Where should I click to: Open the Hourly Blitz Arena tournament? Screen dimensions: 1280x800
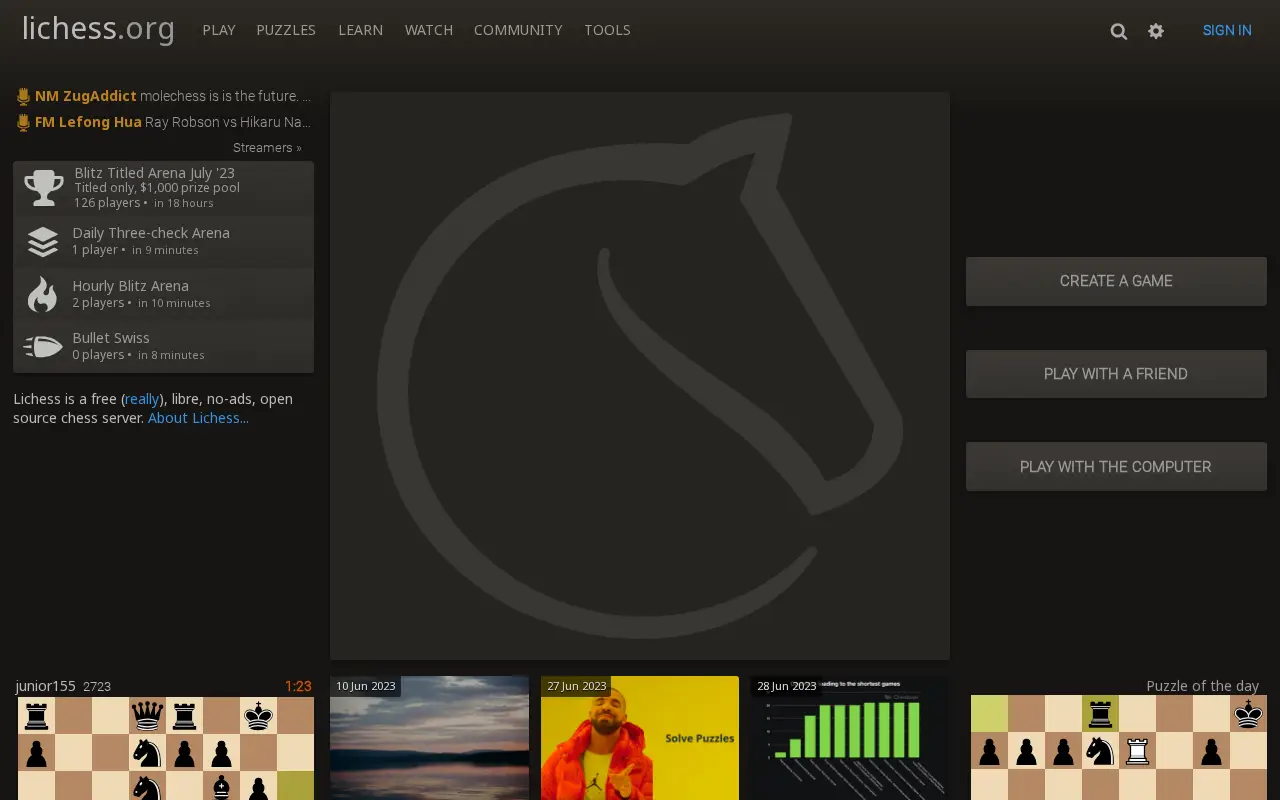click(163, 294)
